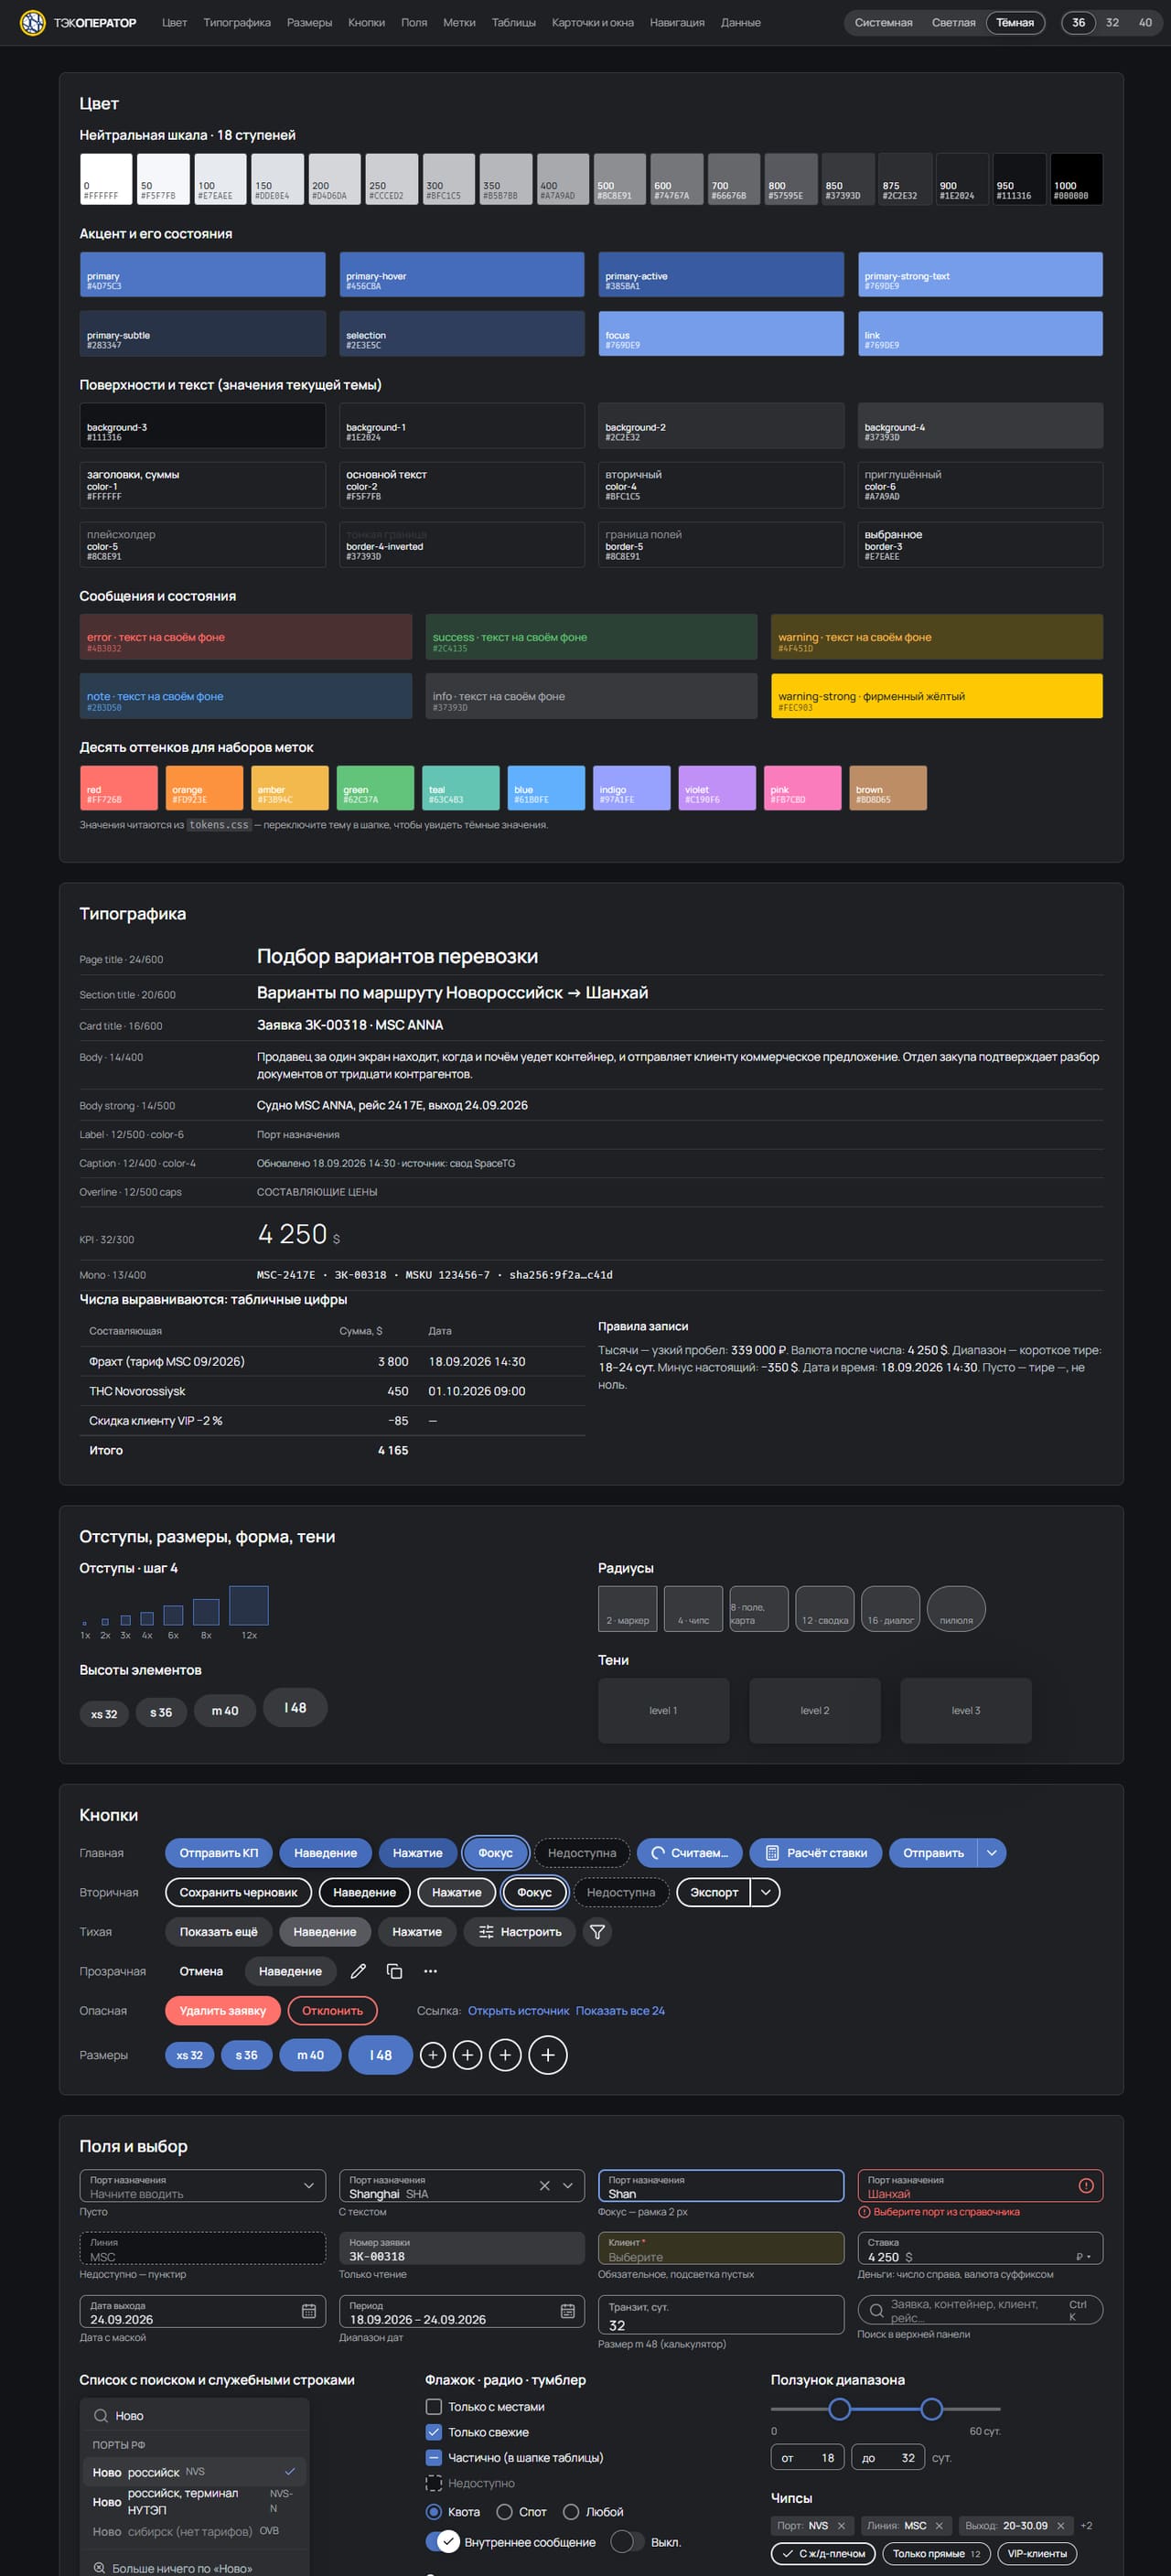
Task: Click the sliders icon on «Настроить» button
Action: coord(486,1932)
